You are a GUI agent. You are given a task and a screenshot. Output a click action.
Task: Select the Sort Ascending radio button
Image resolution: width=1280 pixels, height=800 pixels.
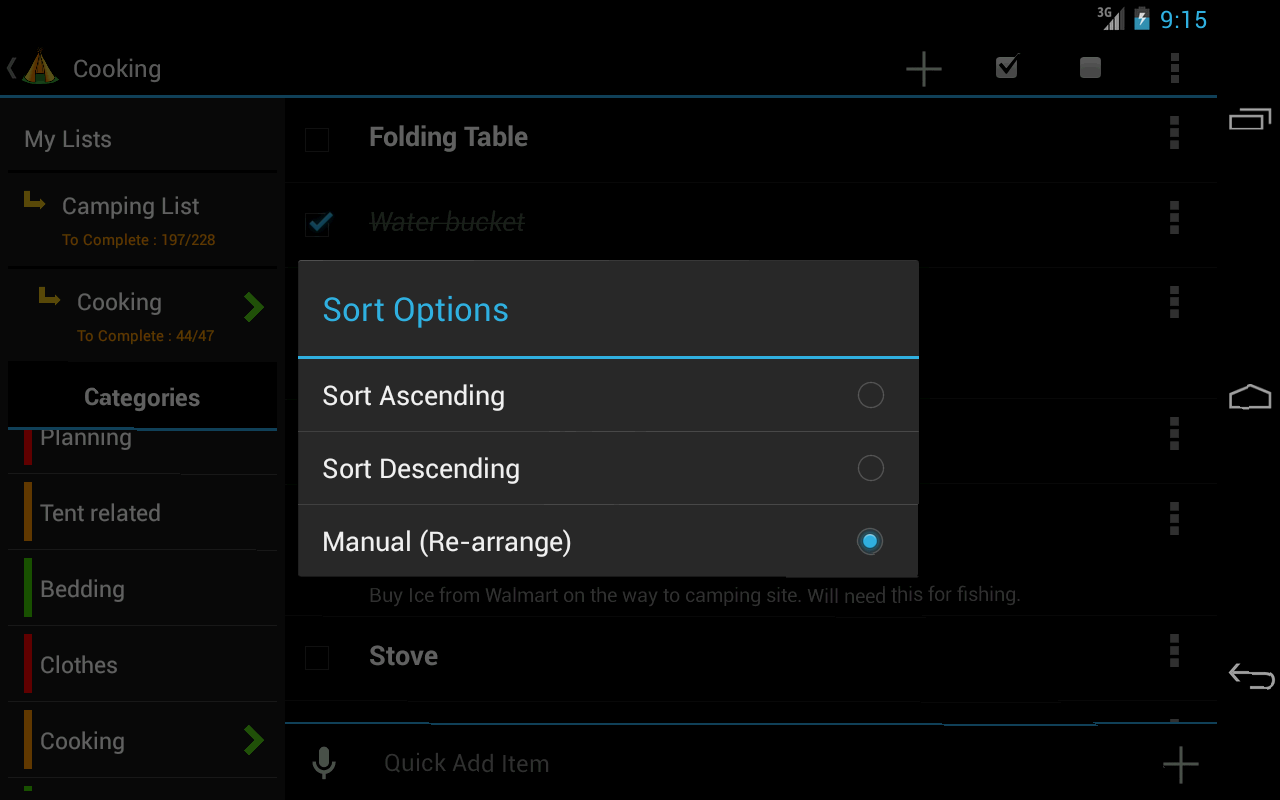pyautogui.click(x=870, y=395)
